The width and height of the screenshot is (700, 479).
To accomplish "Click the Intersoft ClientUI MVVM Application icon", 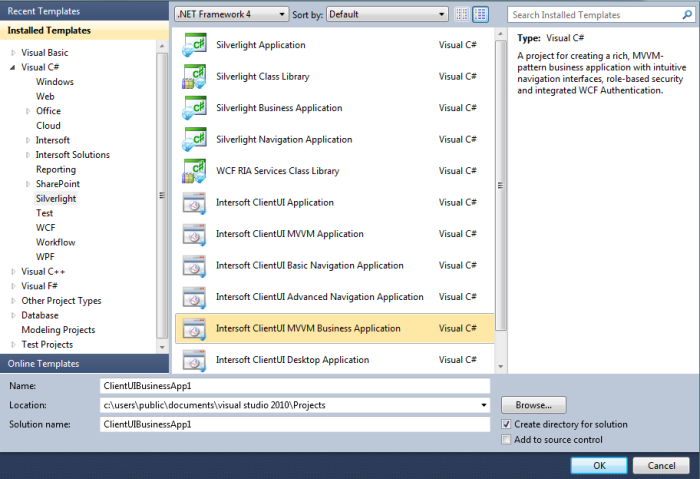I will tap(194, 234).
